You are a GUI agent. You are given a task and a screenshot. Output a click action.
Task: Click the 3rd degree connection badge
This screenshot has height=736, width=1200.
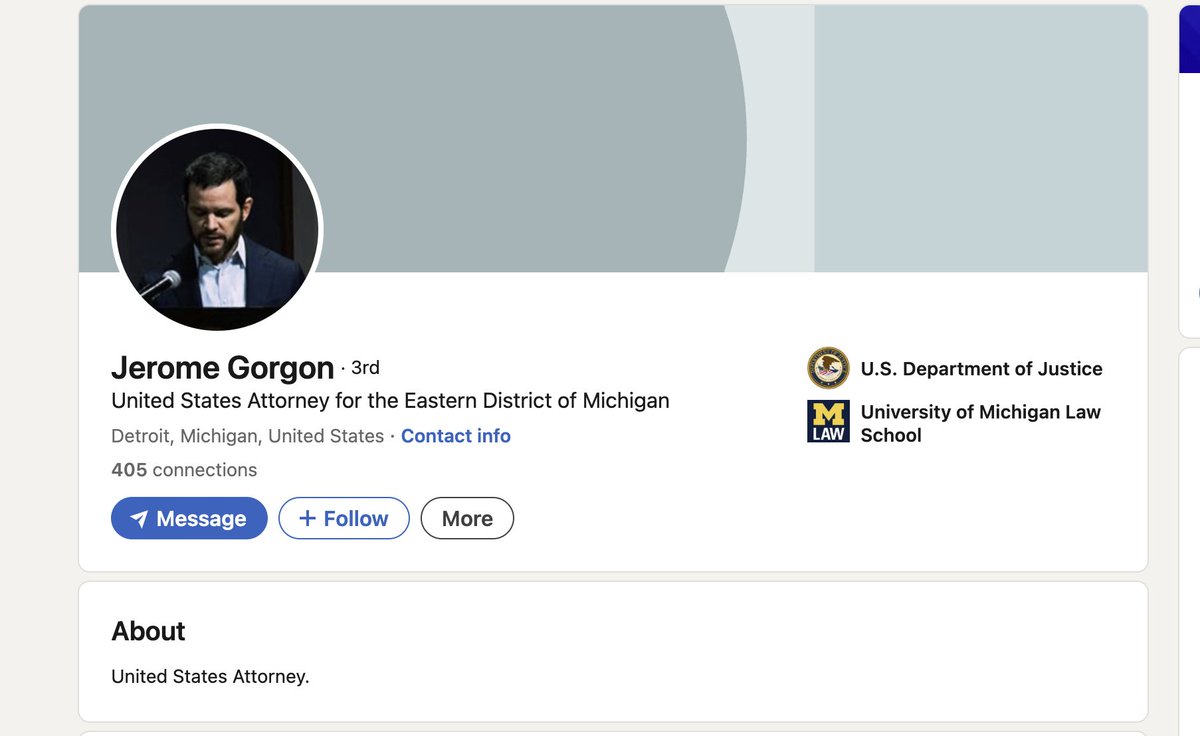(x=365, y=368)
